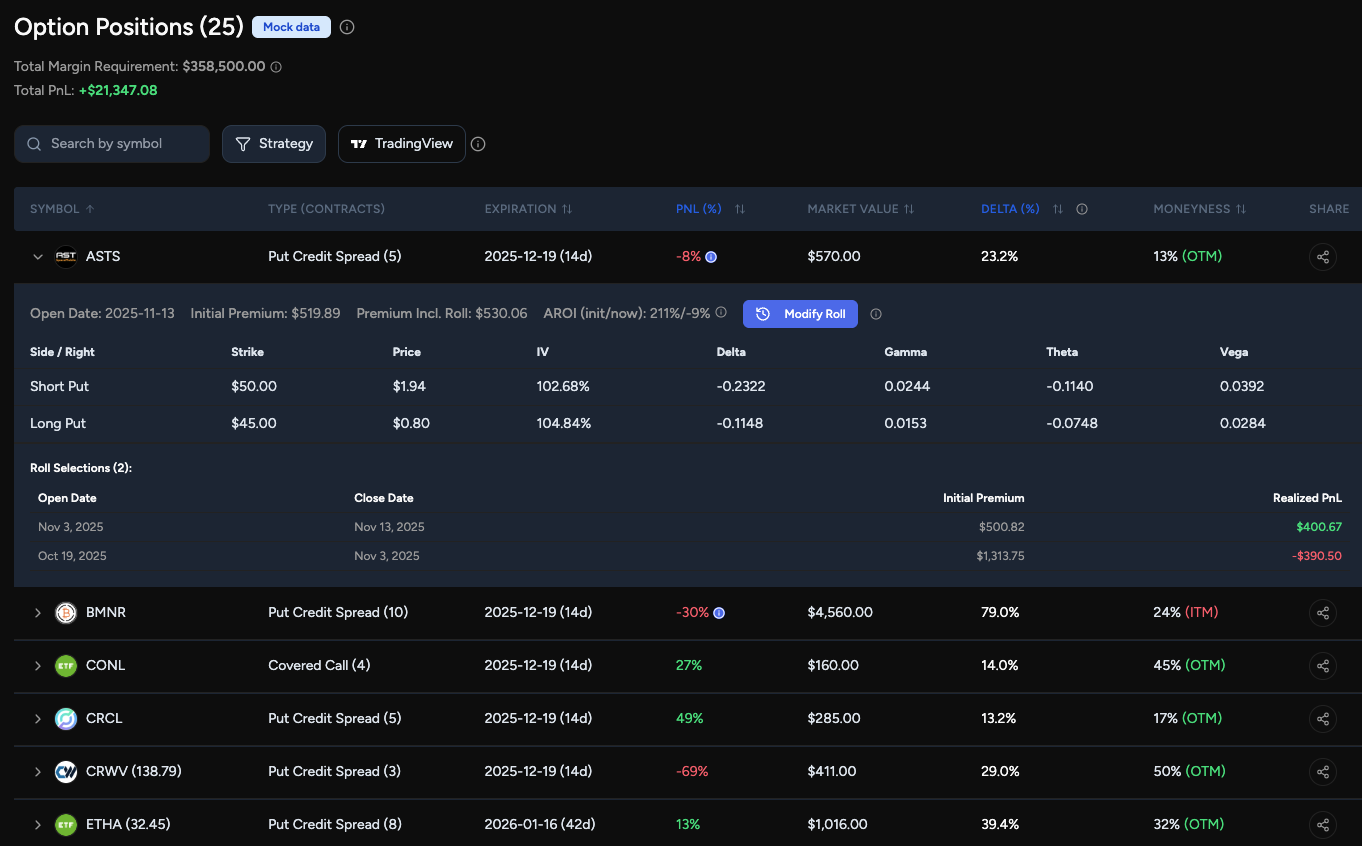
Task: Share the BMNR position
Action: pyautogui.click(x=1322, y=612)
